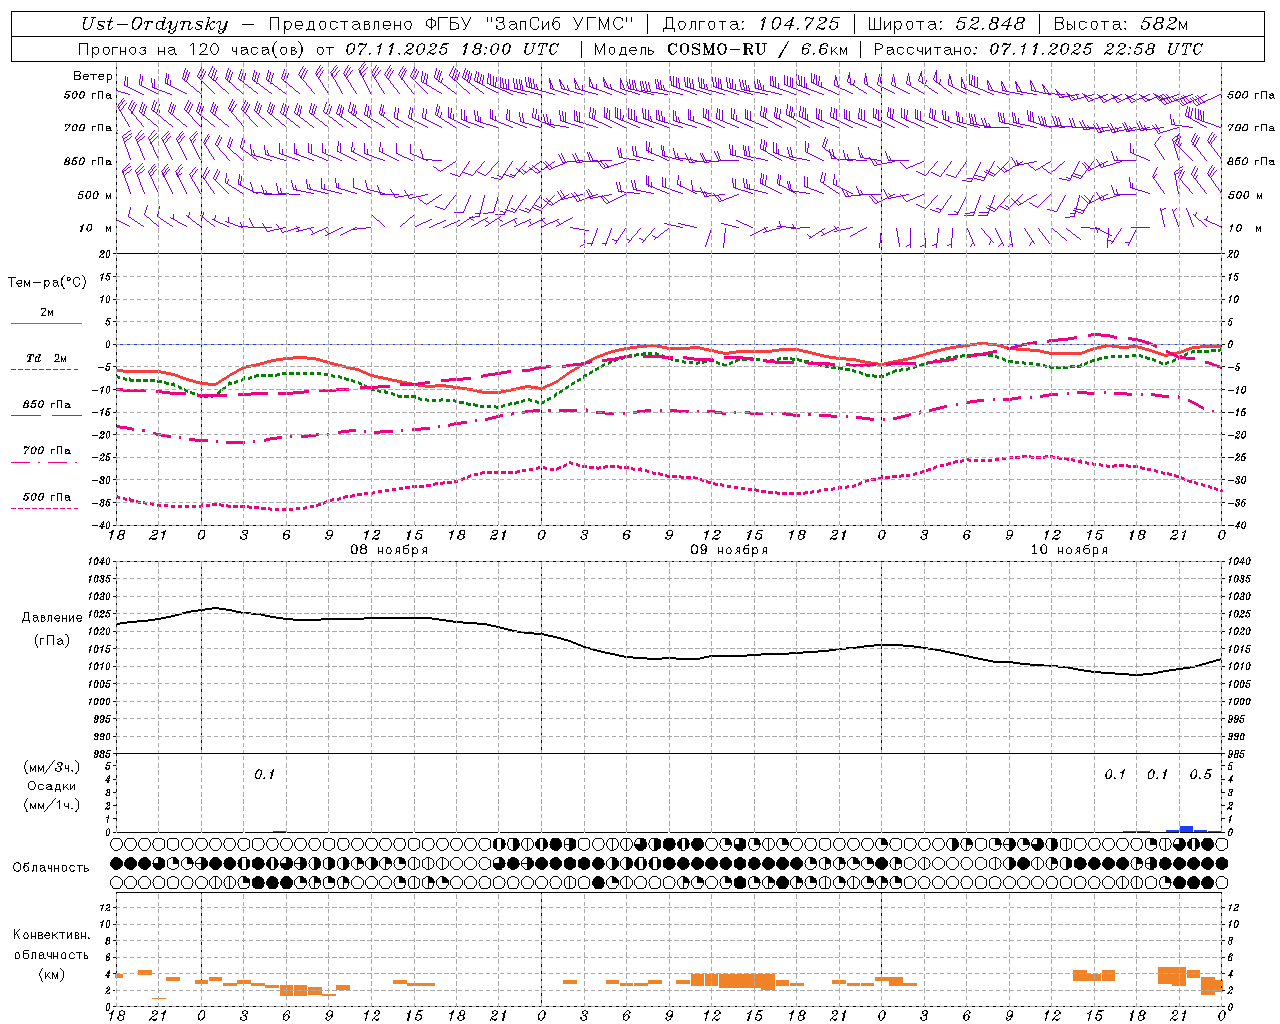Click the 0.5 precipitation amount value

[x=1200, y=775]
